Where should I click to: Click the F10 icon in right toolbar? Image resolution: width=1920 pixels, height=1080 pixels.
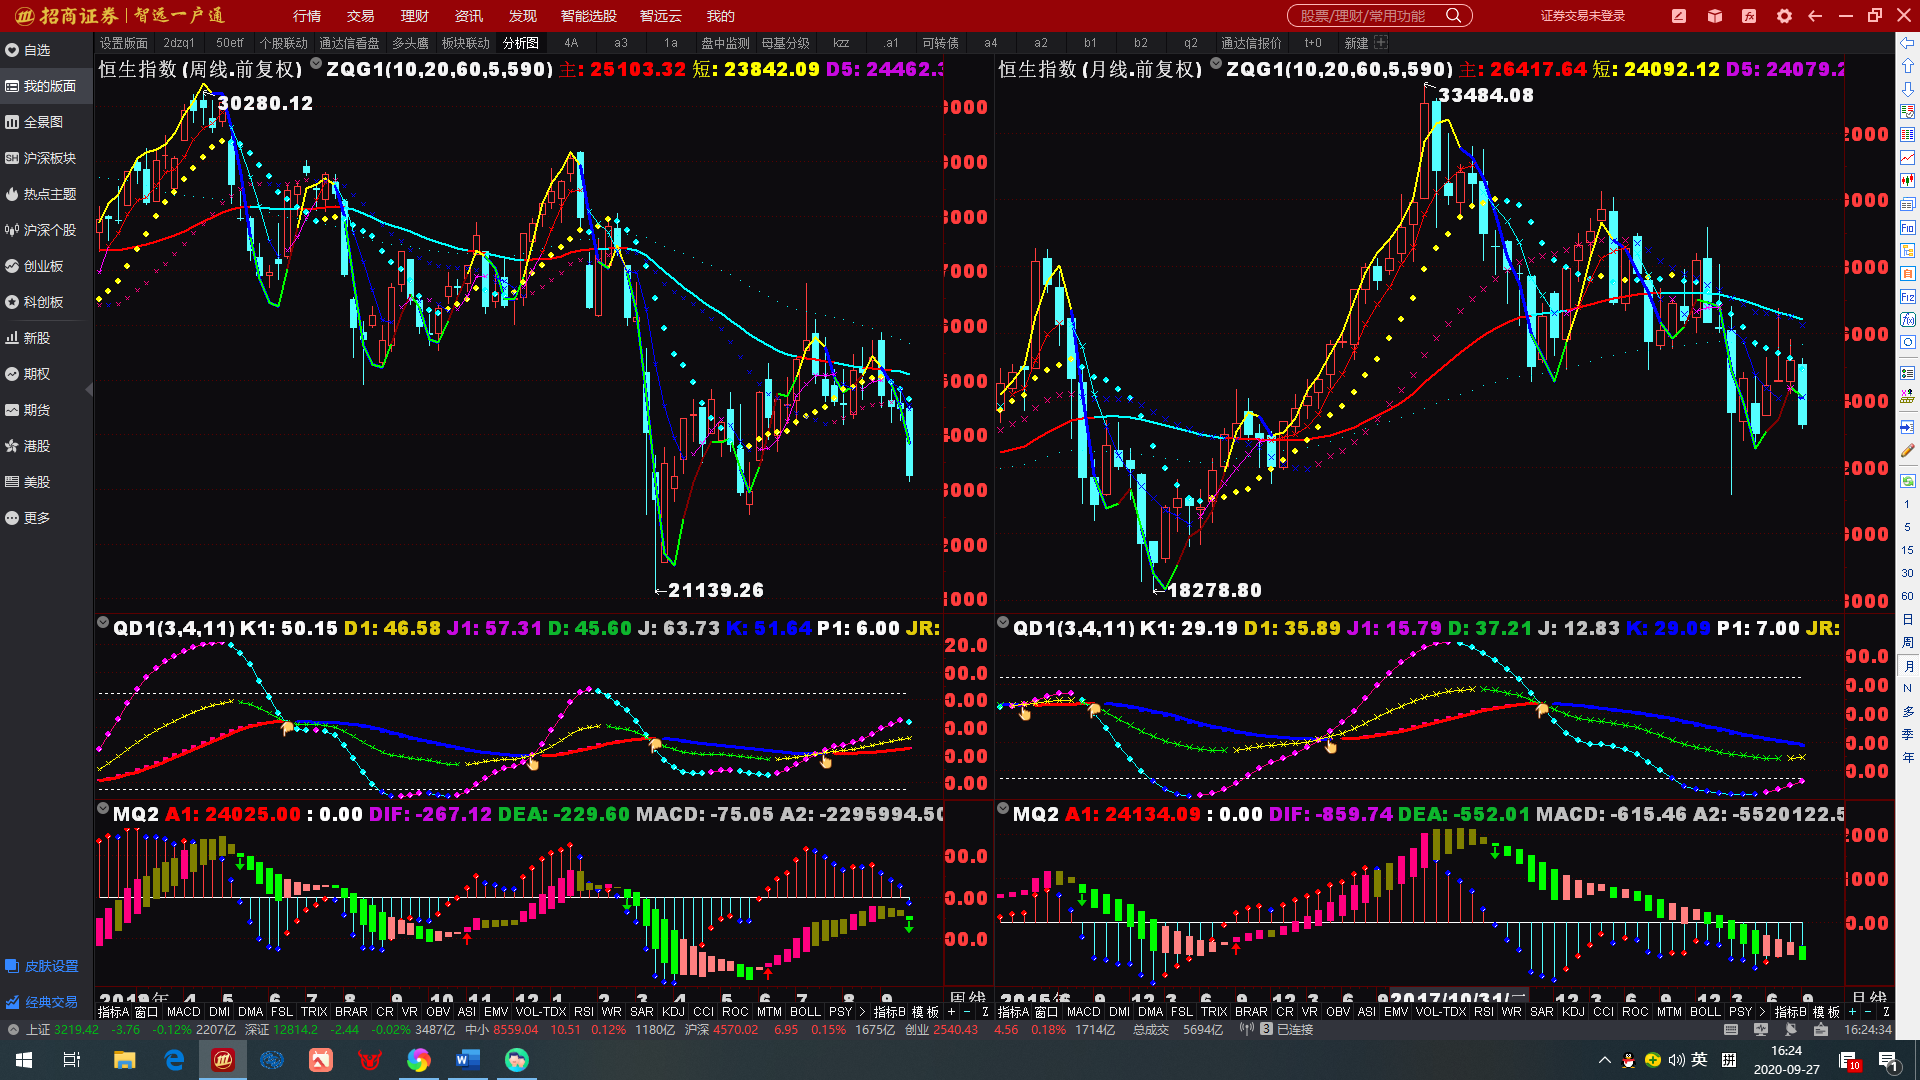[x=1907, y=228]
